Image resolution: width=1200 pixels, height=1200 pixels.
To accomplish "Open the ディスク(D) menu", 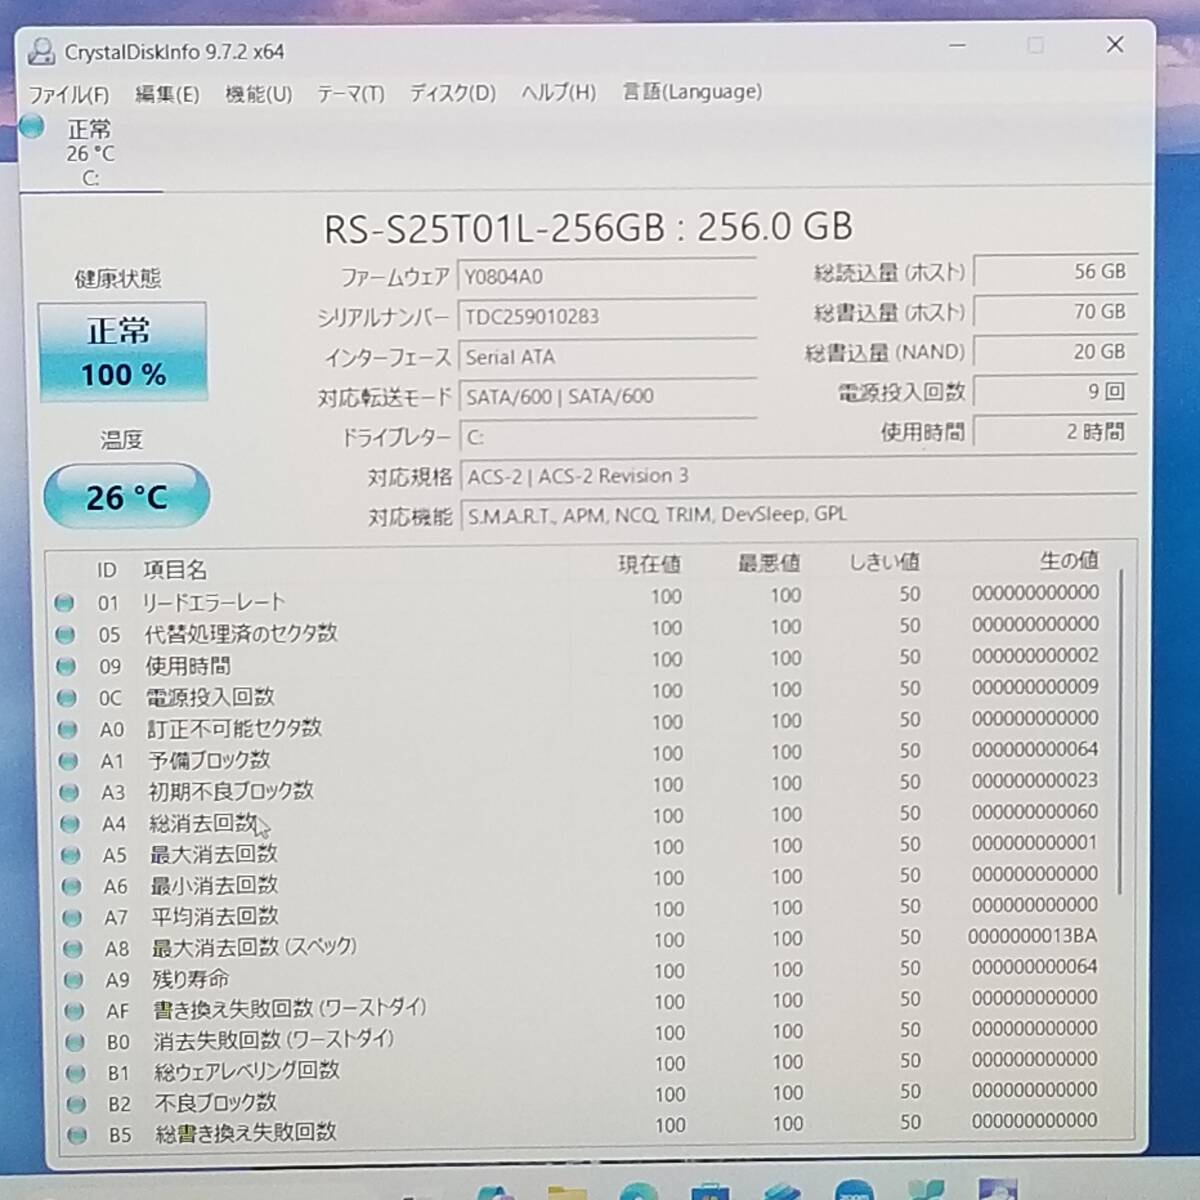I will (452, 93).
